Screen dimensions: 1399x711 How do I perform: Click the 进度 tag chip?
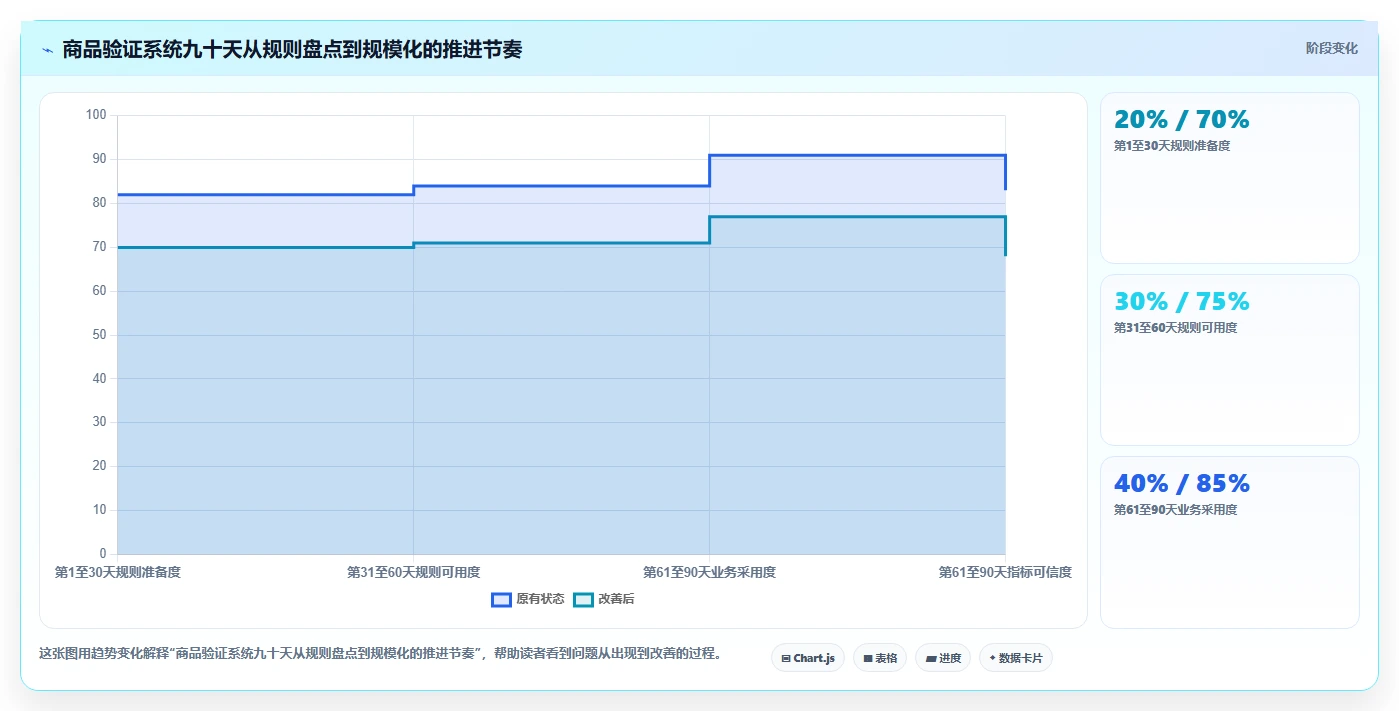943,658
